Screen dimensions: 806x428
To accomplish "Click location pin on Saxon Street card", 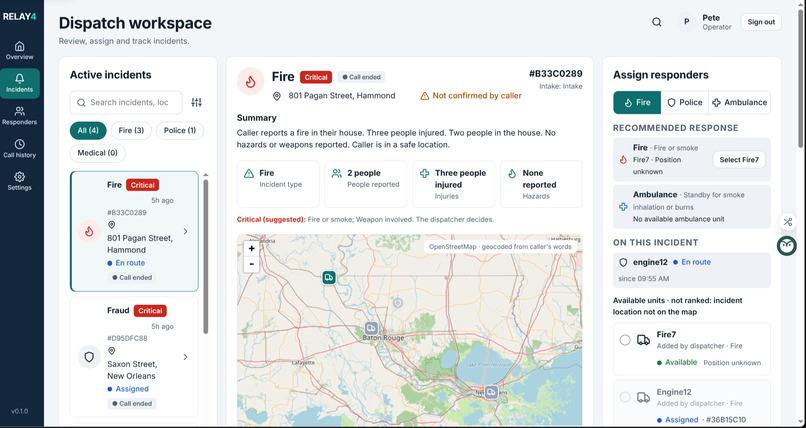I will click(x=112, y=351).
